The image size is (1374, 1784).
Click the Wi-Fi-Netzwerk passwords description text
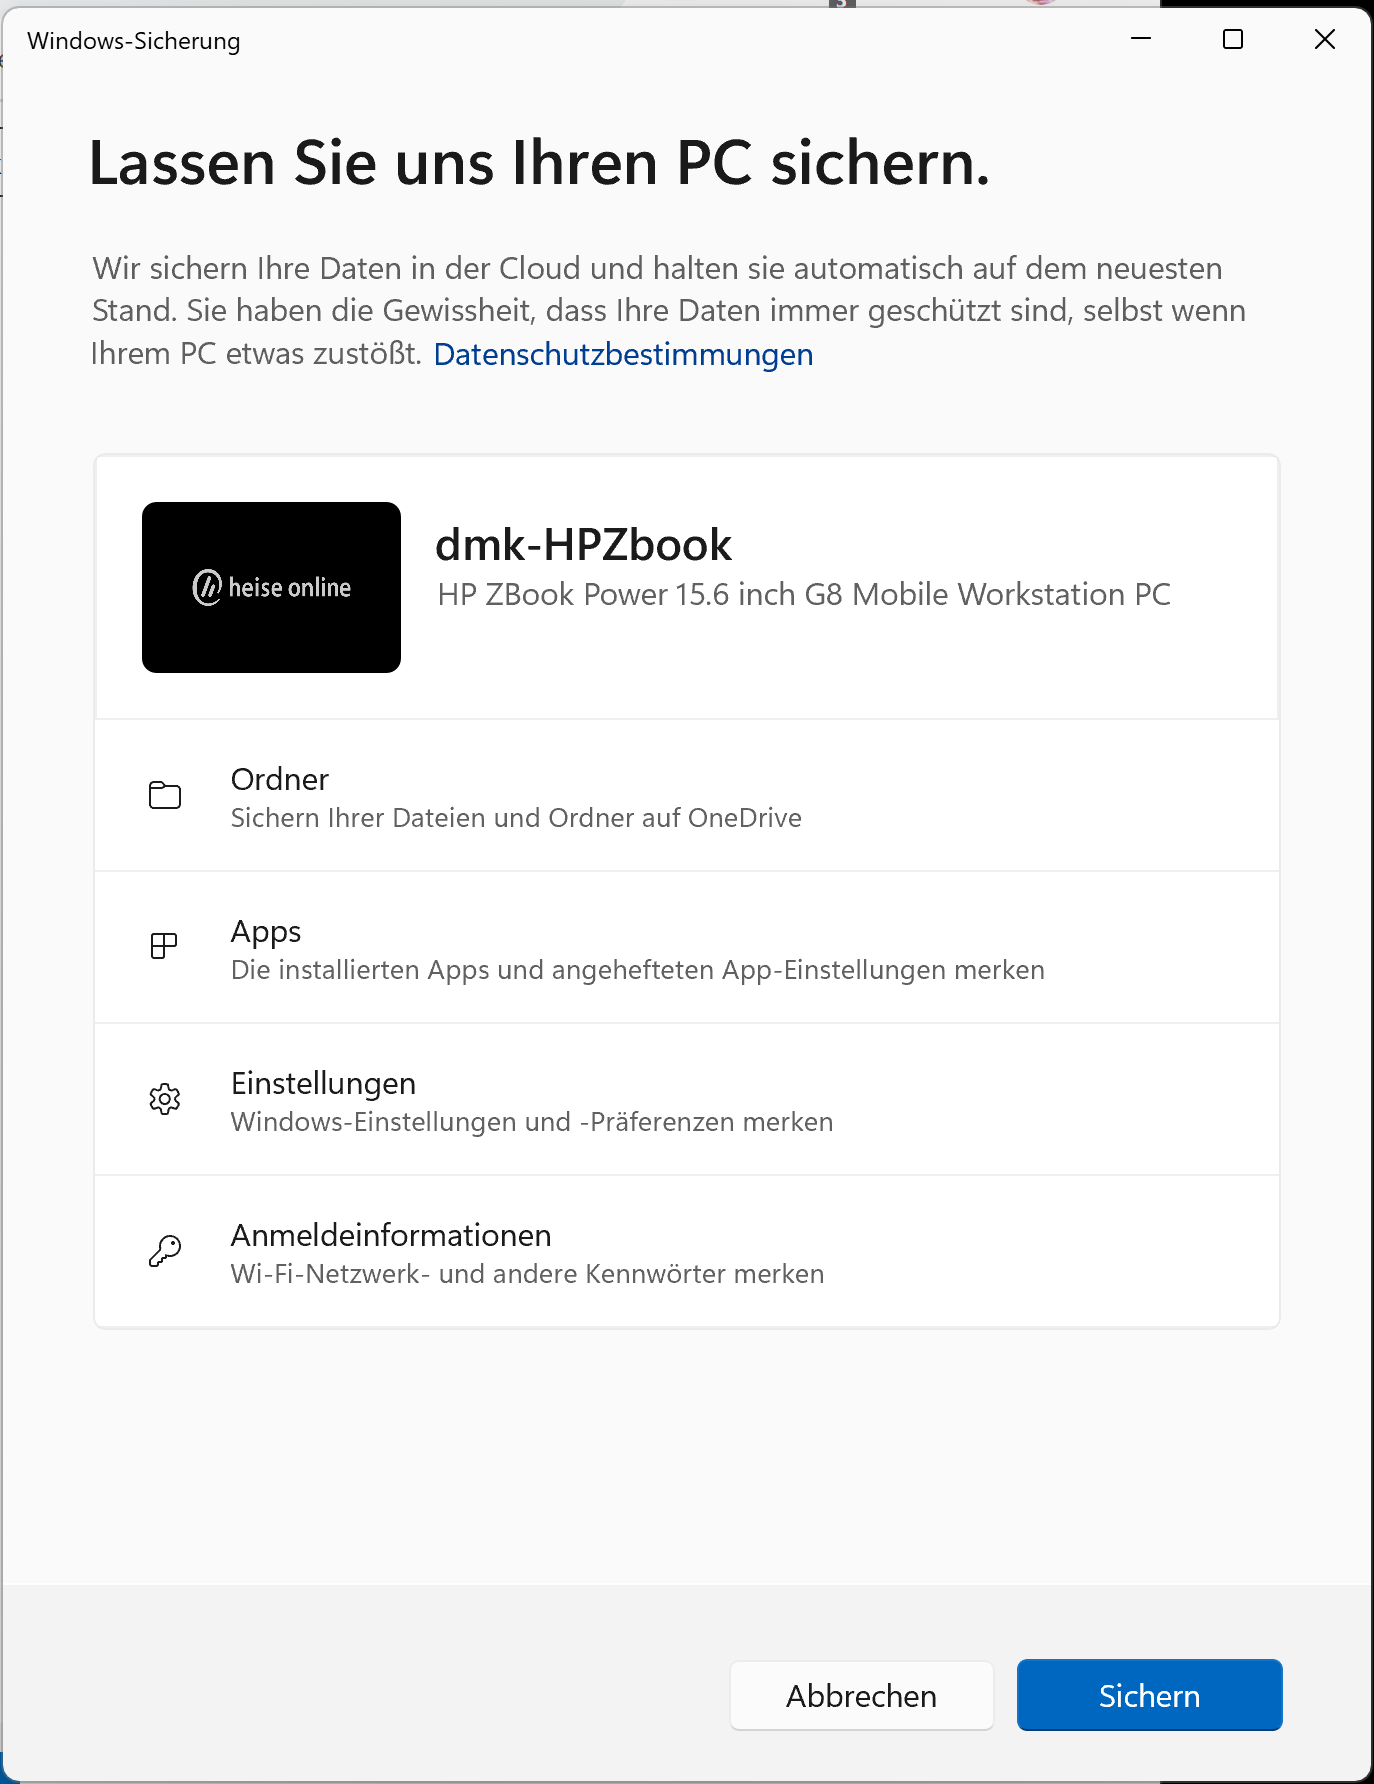click(527, 1274)
